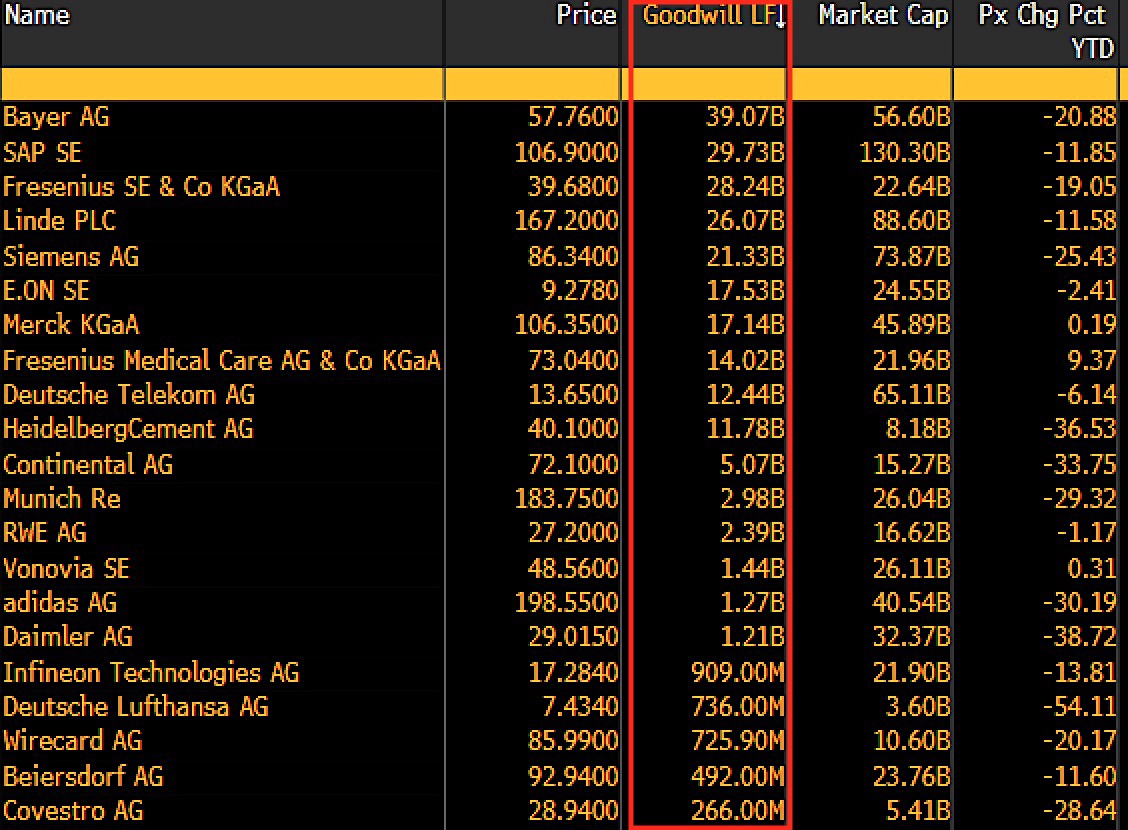Select the HeidelbergCement AG row name

[129, 429]
